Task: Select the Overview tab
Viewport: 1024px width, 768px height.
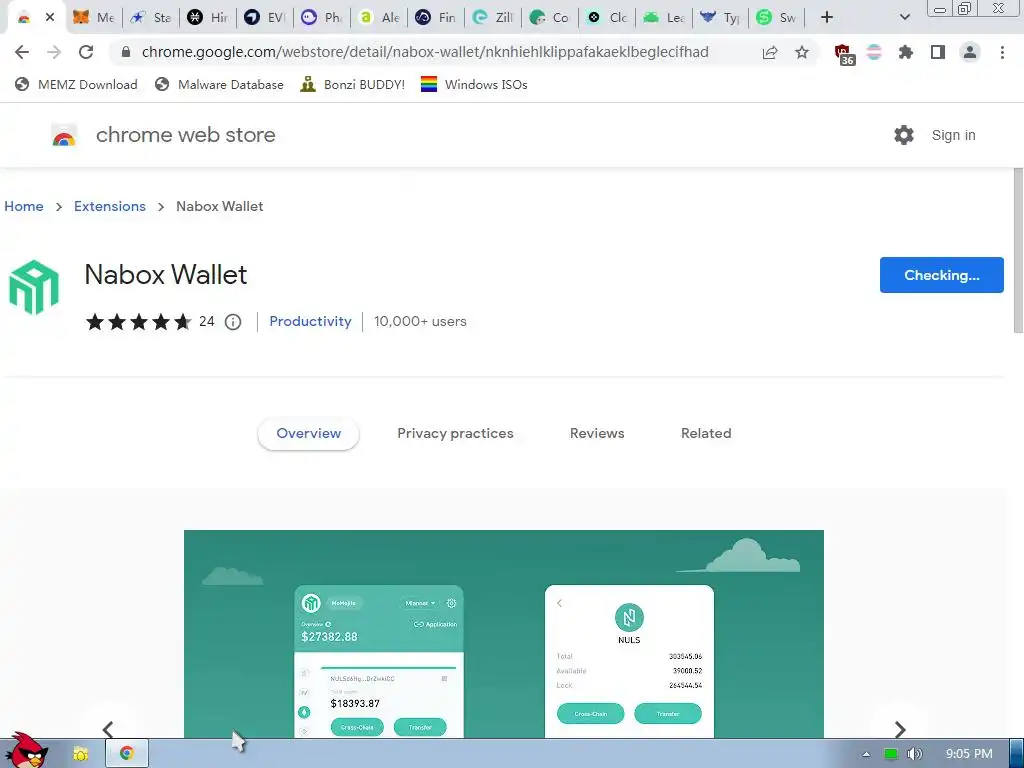Action: pyautogui.click(x=308, y=434)
